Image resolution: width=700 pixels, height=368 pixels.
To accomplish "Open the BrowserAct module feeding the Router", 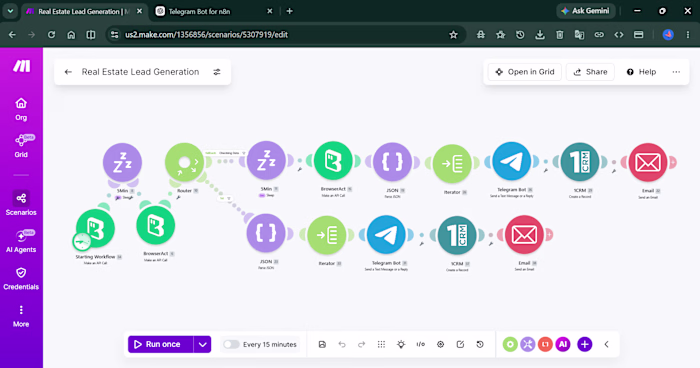I will 155,225.
